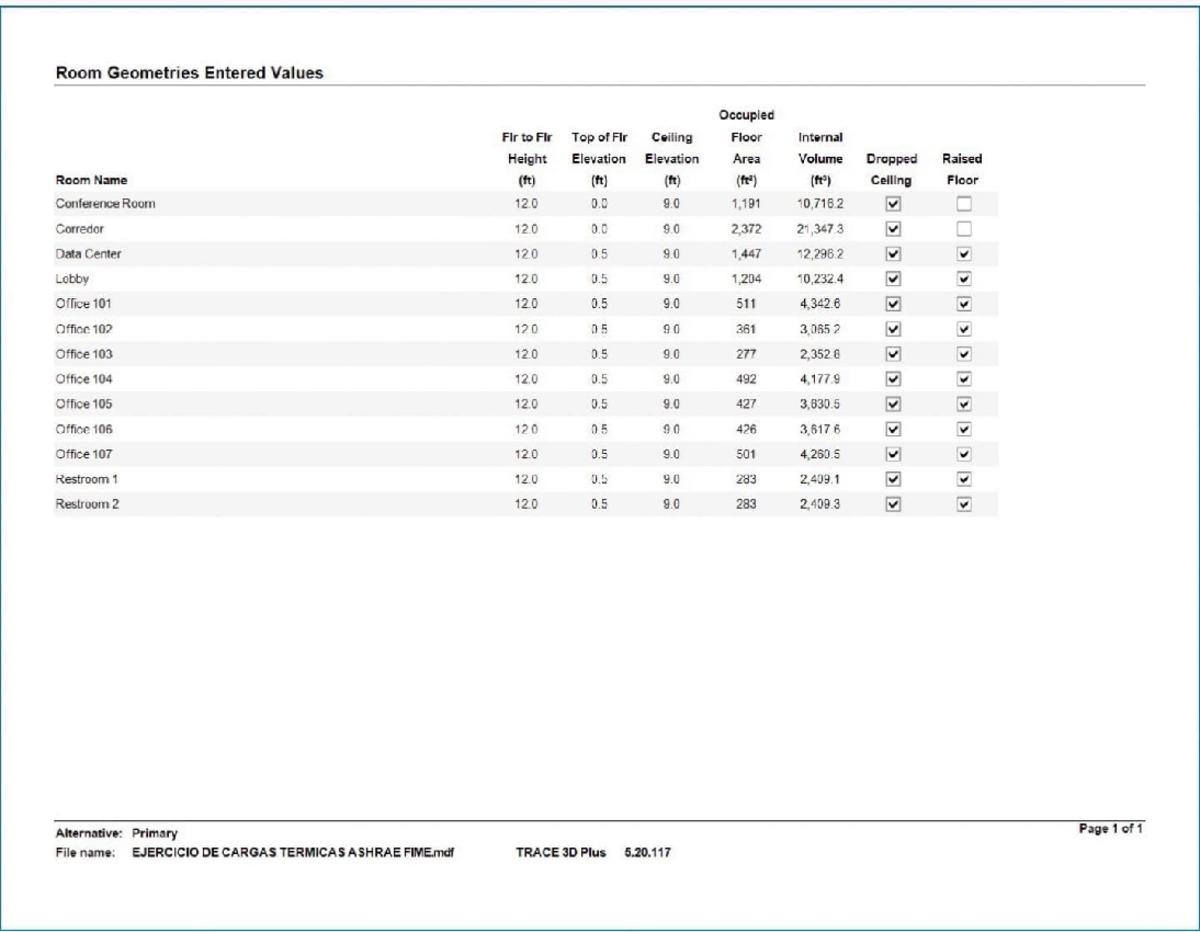Viewport: 1200px width, 932px height.
Task: Toggle Dropped Ceiling for Office 101
Action: coord(894,304)
